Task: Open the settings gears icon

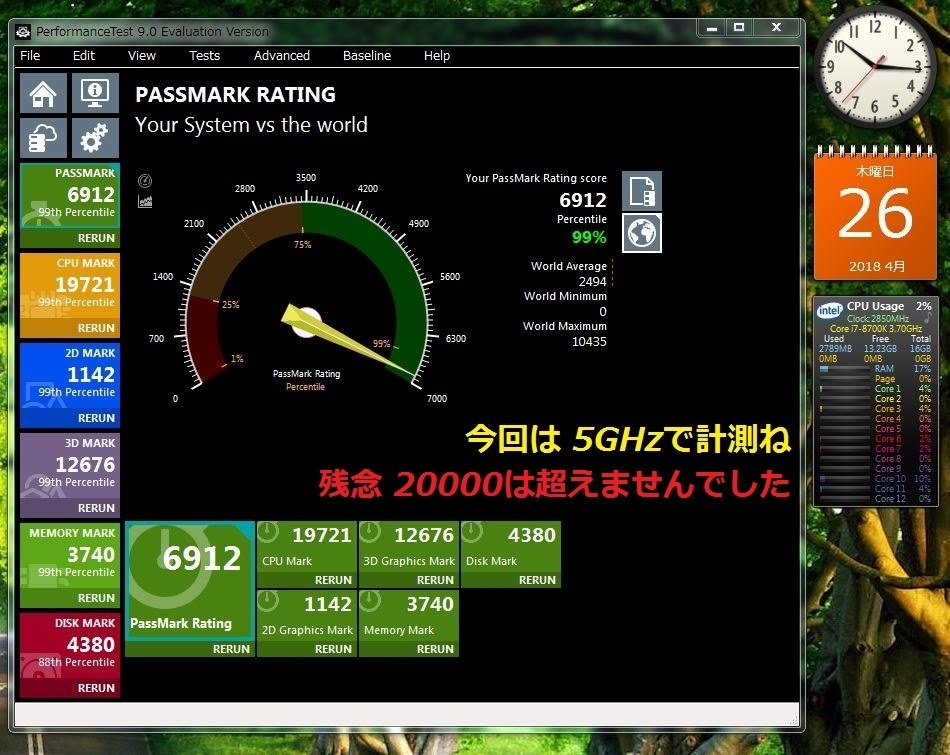Action: [x=95, y=138]
